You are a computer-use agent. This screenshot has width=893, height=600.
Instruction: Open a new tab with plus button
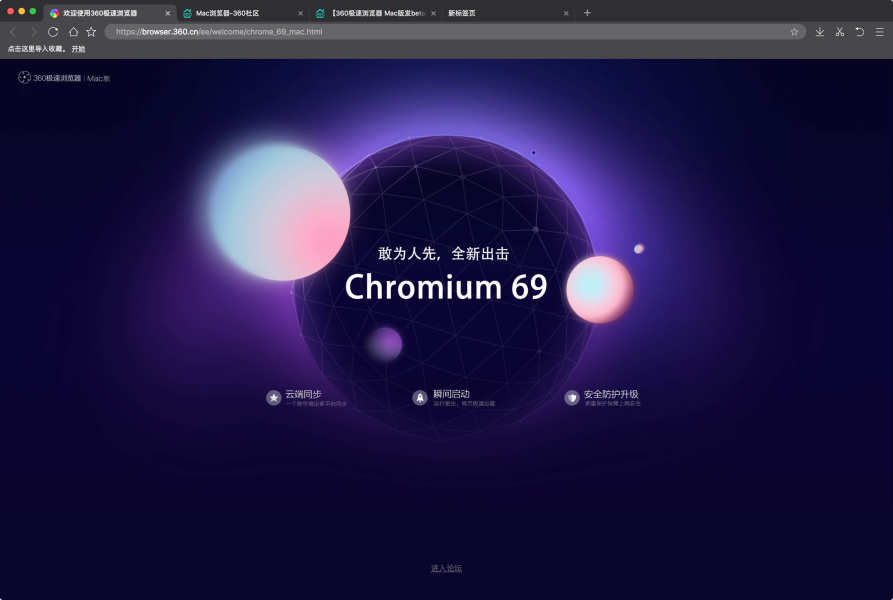587,13
